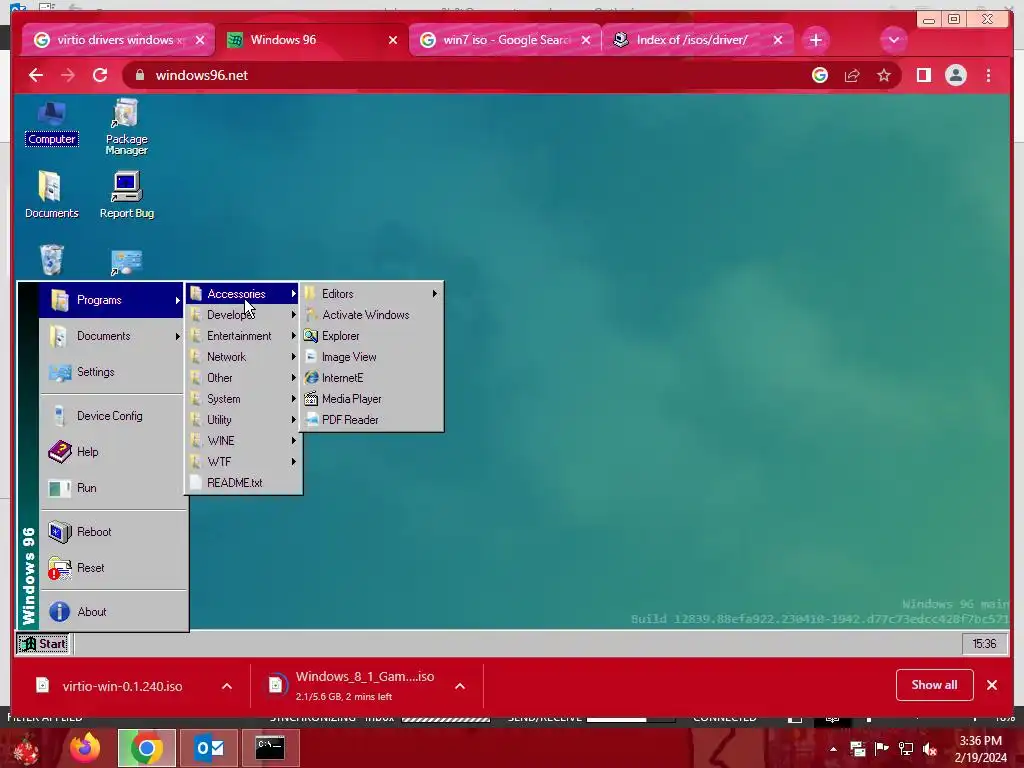Open the Documents folder on the desktop
Screen dimensions: 1024x768
click(51, 195)
